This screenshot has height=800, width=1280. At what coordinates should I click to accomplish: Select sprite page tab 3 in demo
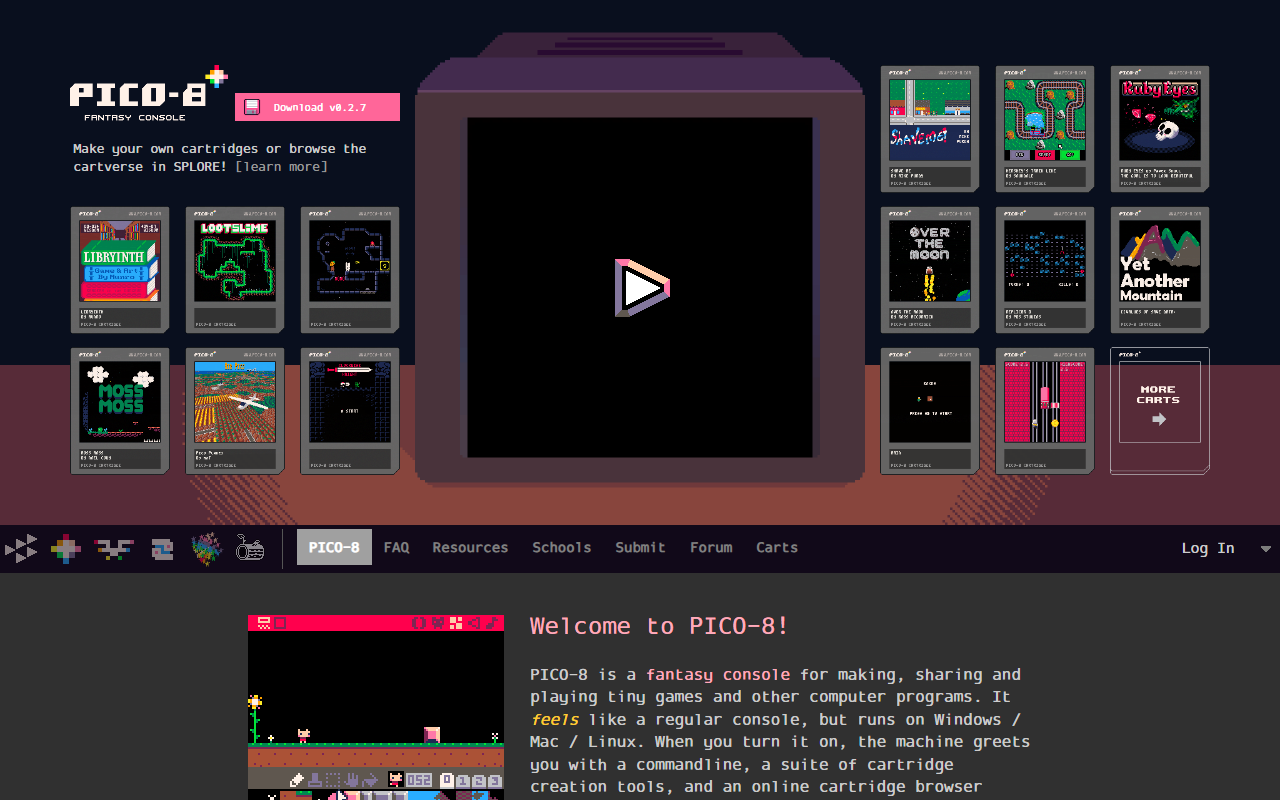tap(495, 780)
